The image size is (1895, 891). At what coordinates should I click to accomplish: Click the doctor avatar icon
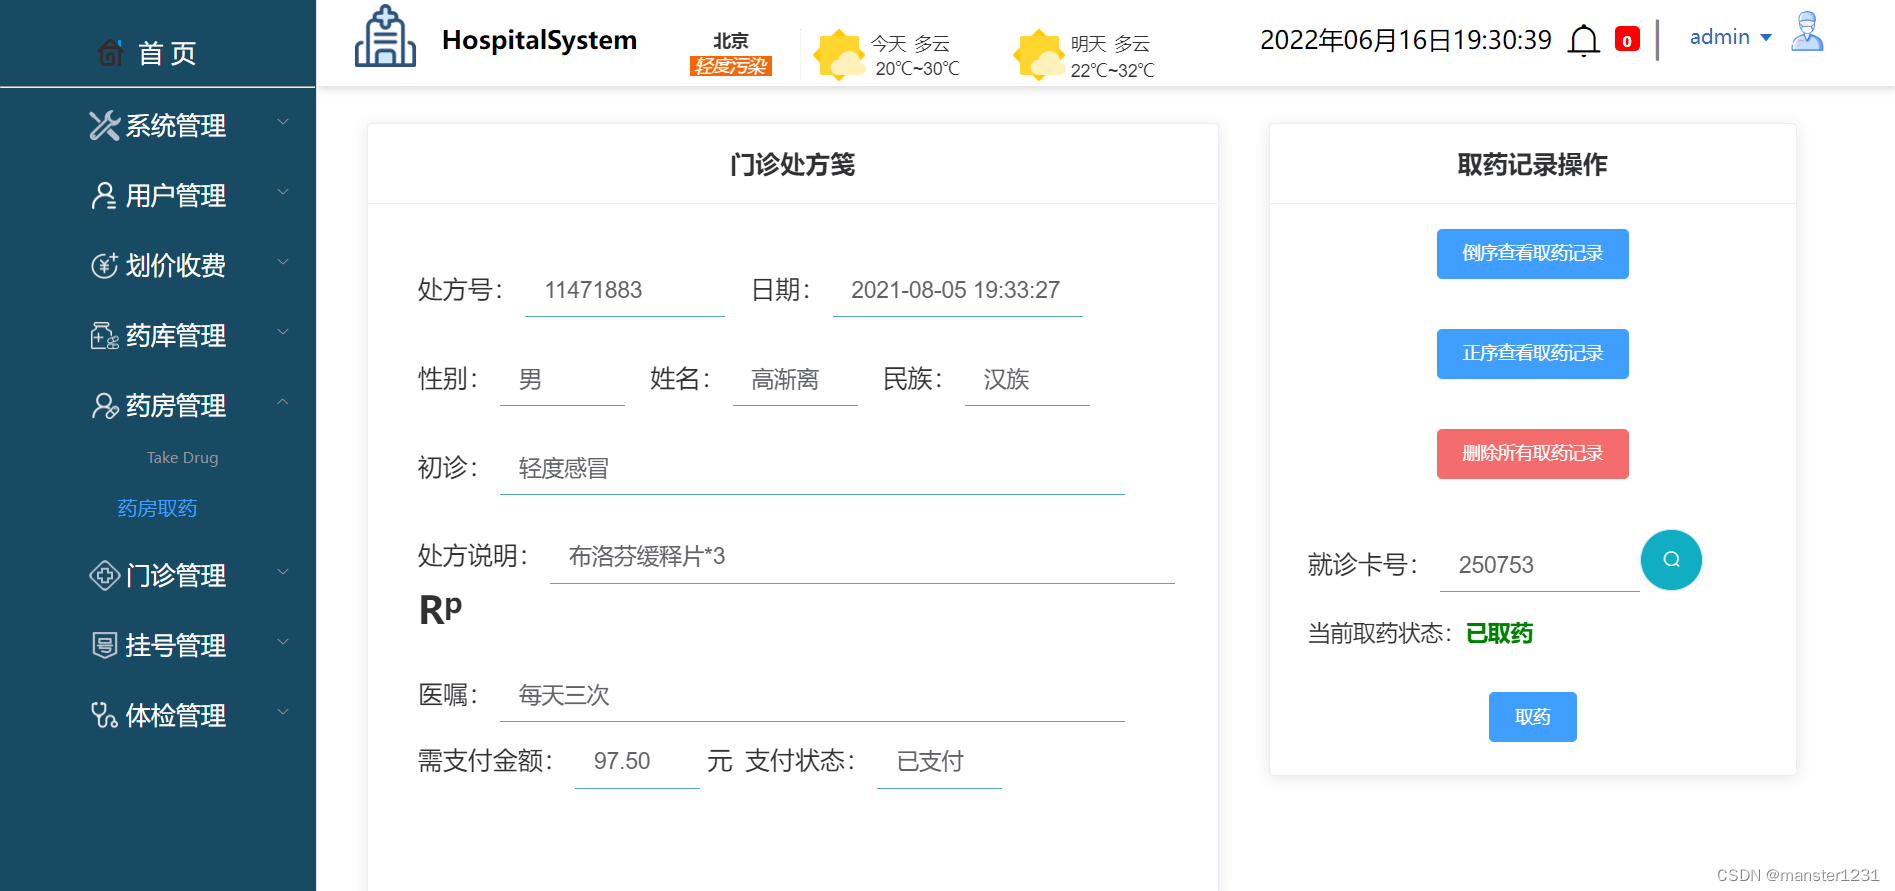point(1807,32)
